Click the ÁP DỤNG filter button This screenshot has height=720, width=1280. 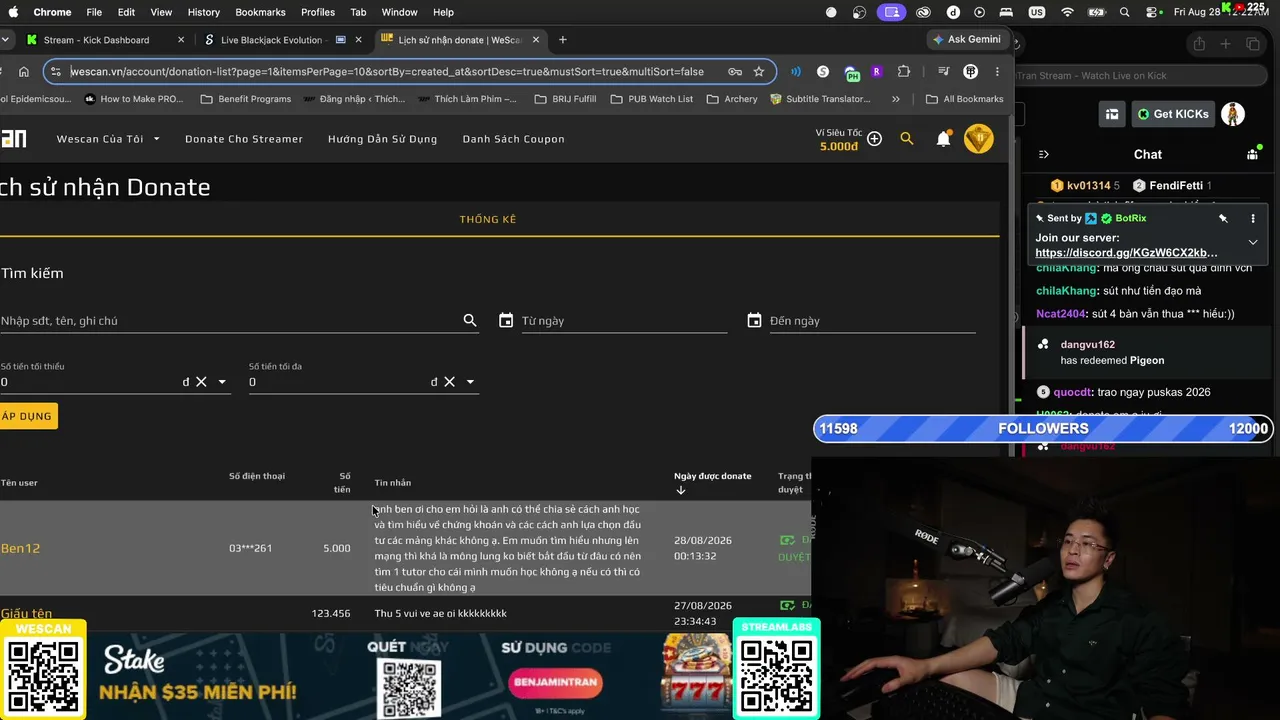[x=27, y=416]
